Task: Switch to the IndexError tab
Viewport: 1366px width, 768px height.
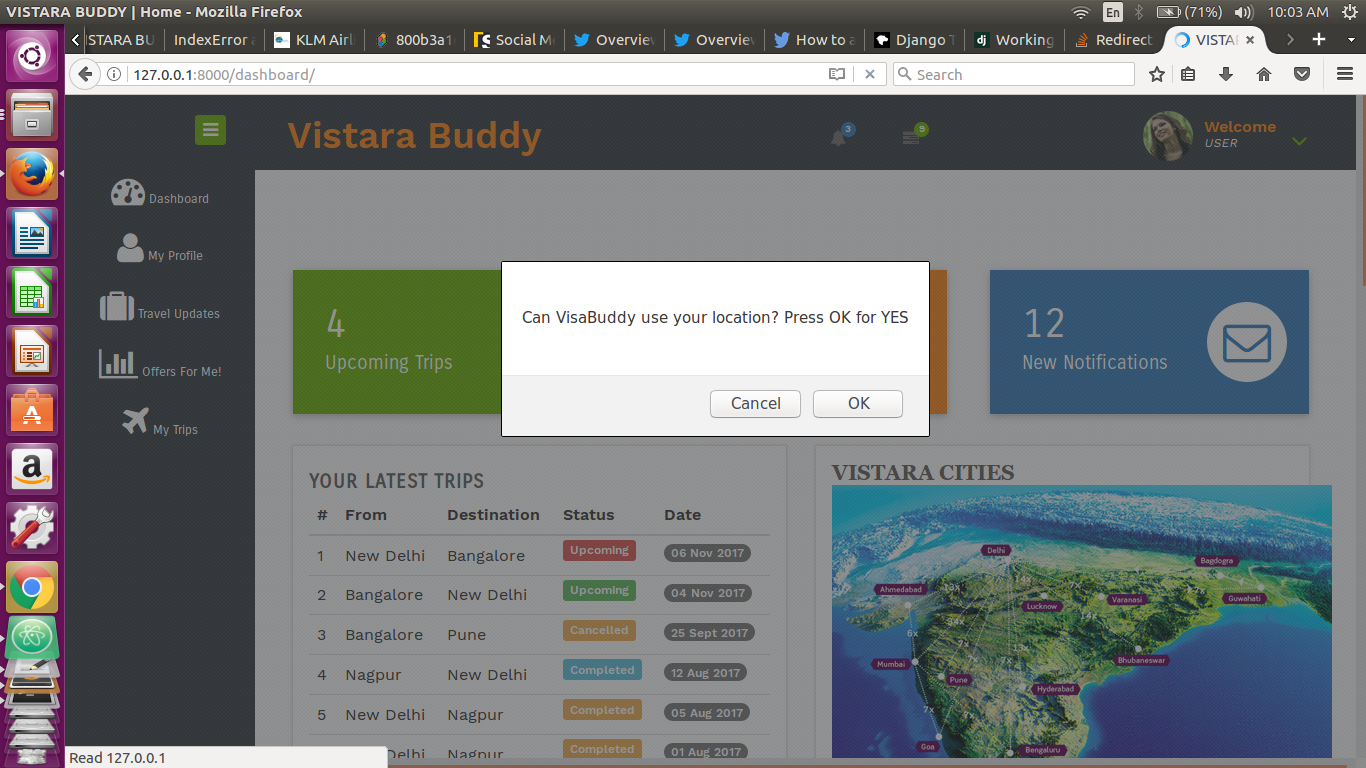Action: [213, 40]
